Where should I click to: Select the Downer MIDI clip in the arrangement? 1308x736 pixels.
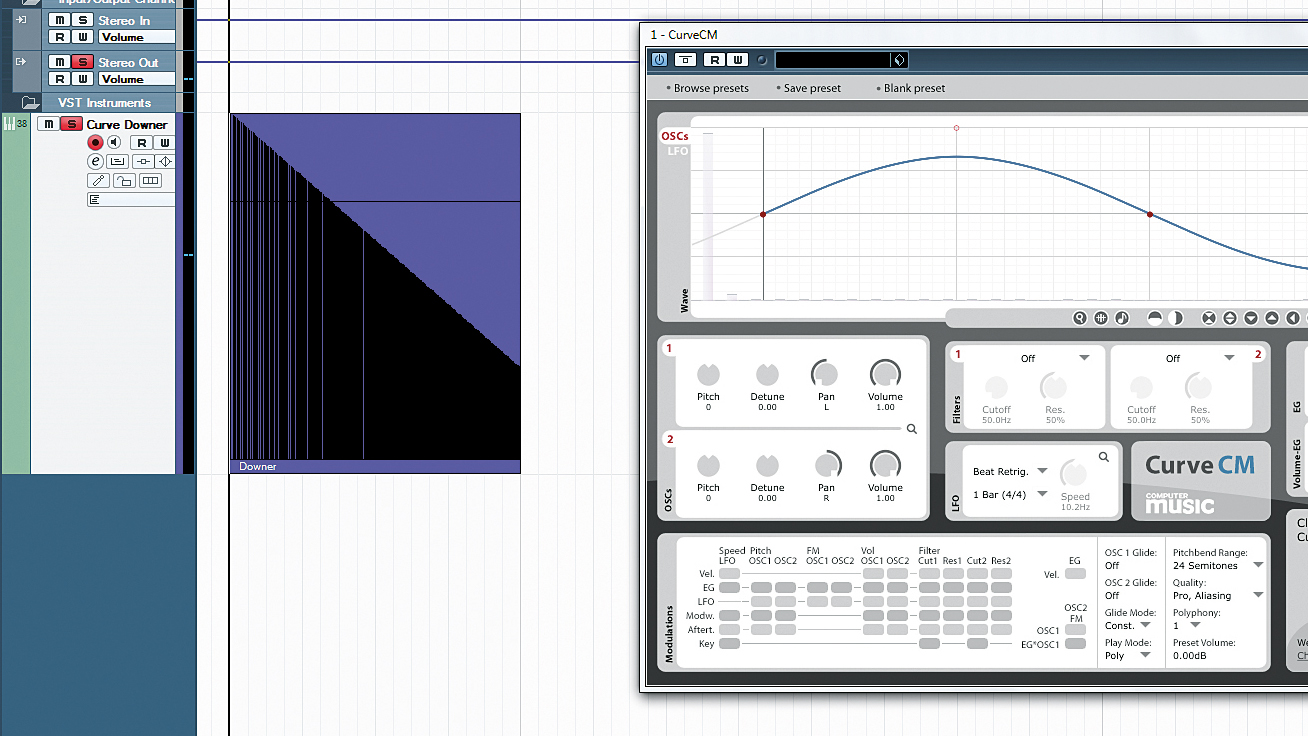pos(375,293)
